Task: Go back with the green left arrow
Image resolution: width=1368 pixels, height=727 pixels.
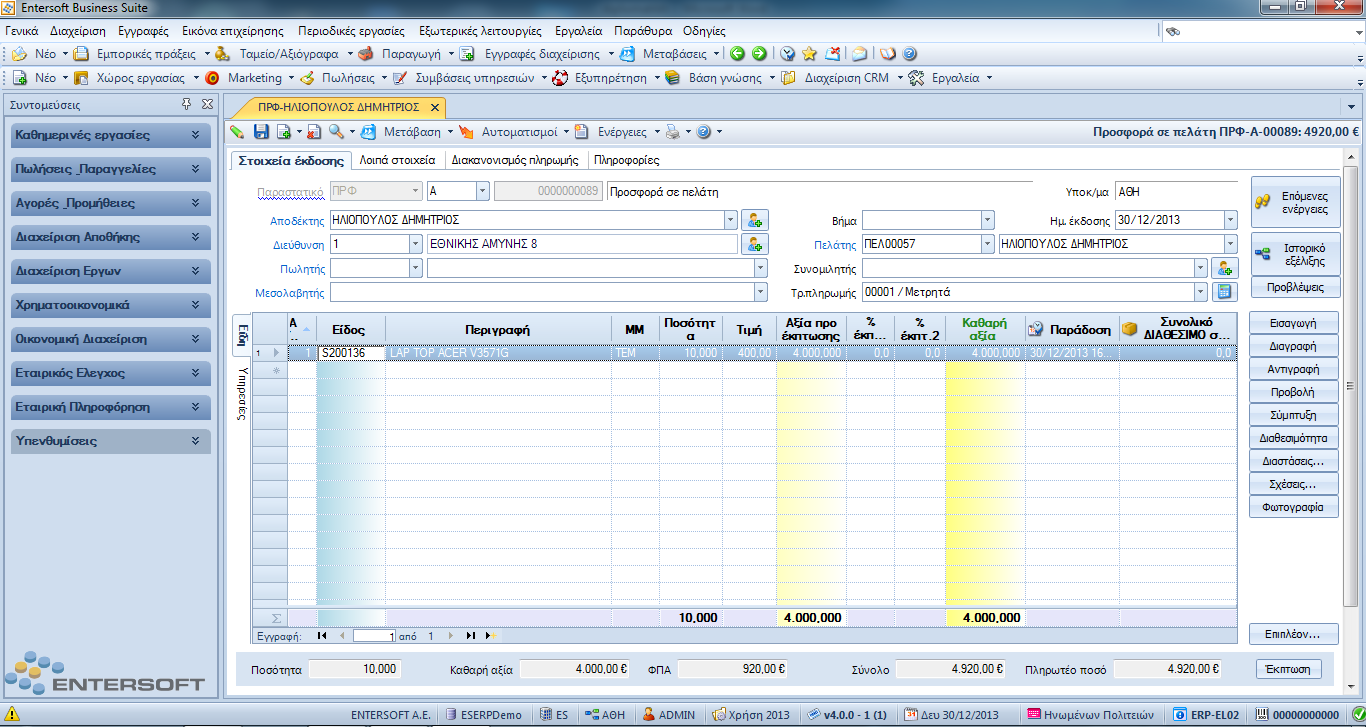Action: [737, 54]
